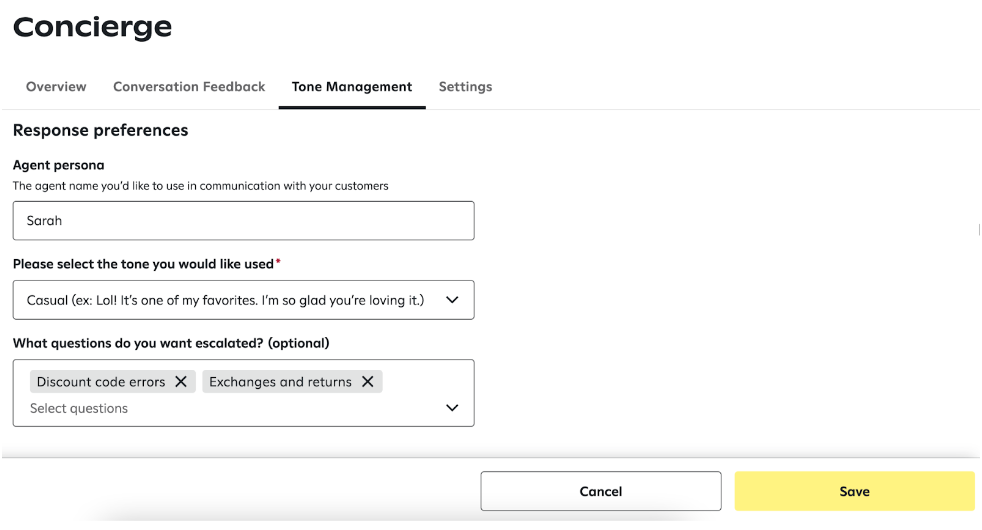This screenshot has width=982, height=530.
Task: Click the chevron arrow in tone selector
Action: pyautogui.click(x=452, y=300)
